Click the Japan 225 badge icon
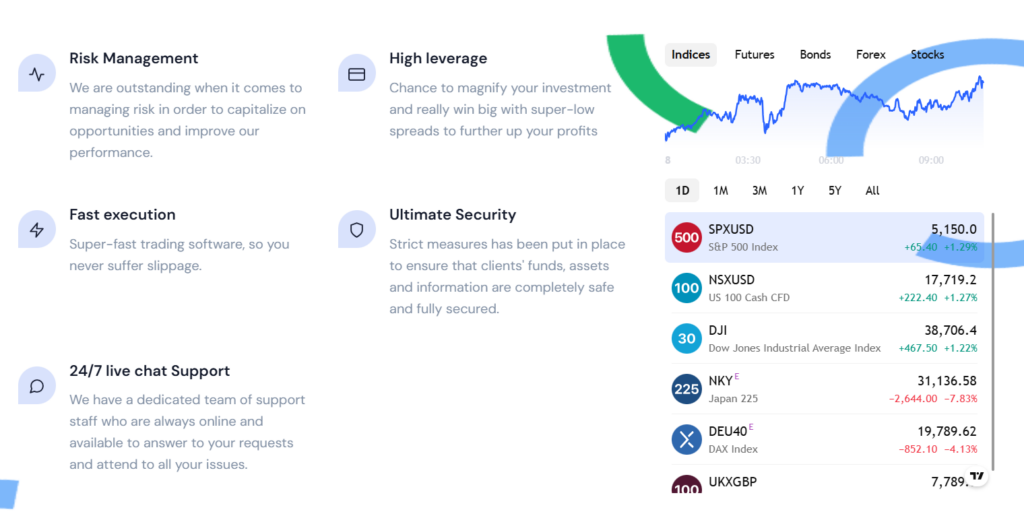1024x516 pixels. [x=687, y=389]
